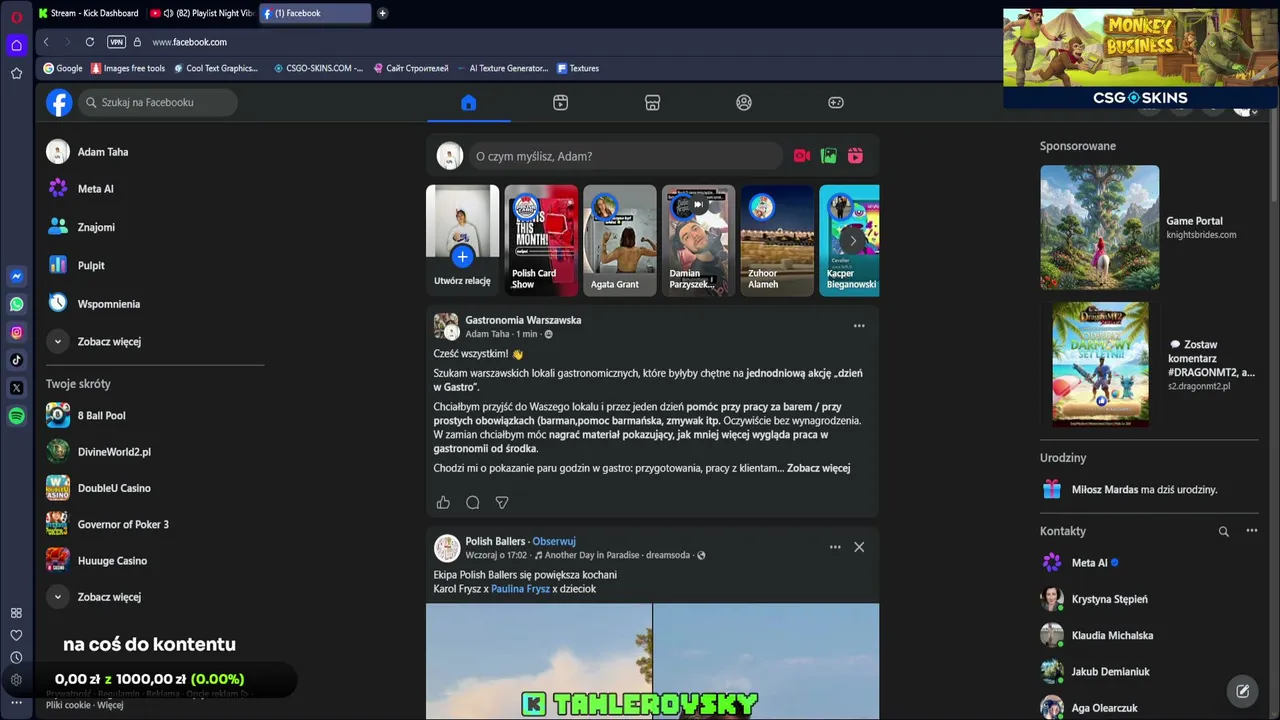Click the Facebook logo
The height and width of the screenshot is (720, 1280).
click(59, 102)
